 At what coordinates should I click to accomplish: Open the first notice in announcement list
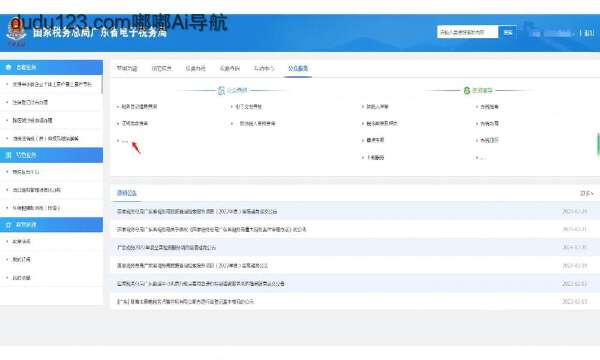197,211
